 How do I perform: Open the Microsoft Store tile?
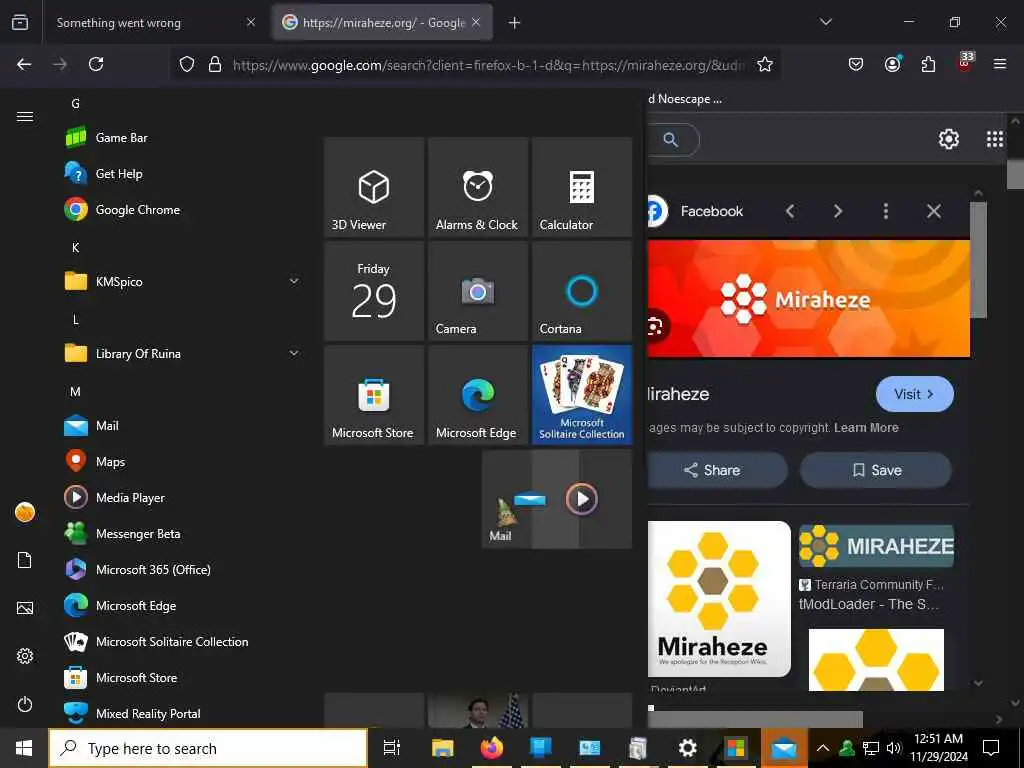click(374, 395)
